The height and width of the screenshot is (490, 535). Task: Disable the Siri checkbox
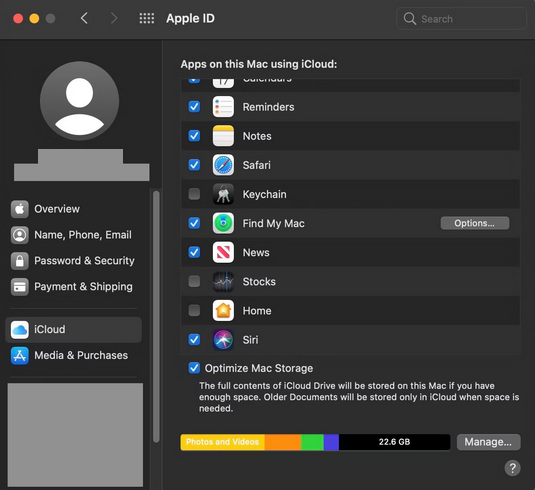click(194, 340)
